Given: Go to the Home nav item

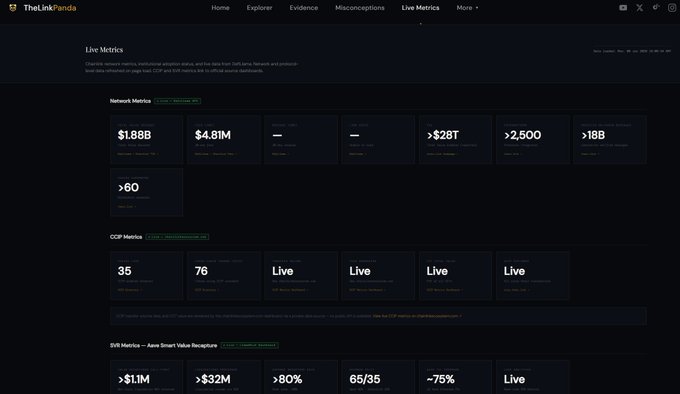Looking at the screenshot, I should tap(220, 8).
